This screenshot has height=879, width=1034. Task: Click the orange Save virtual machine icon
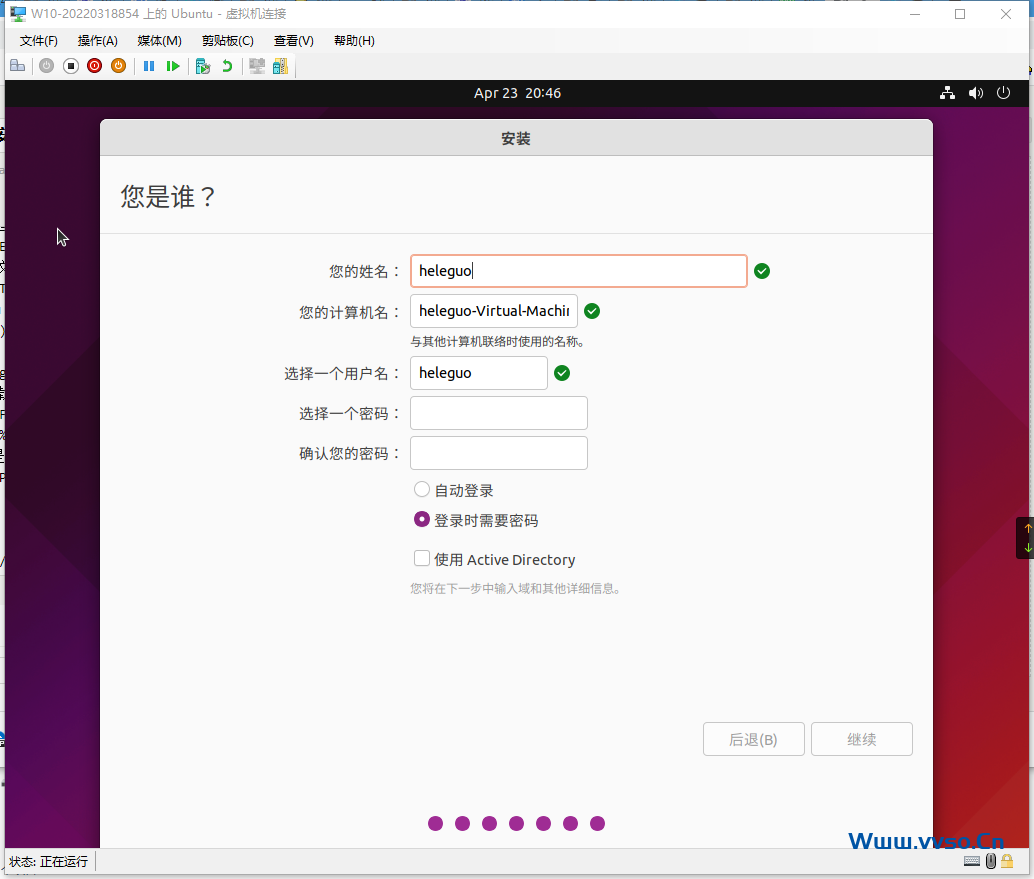(118, 65)
